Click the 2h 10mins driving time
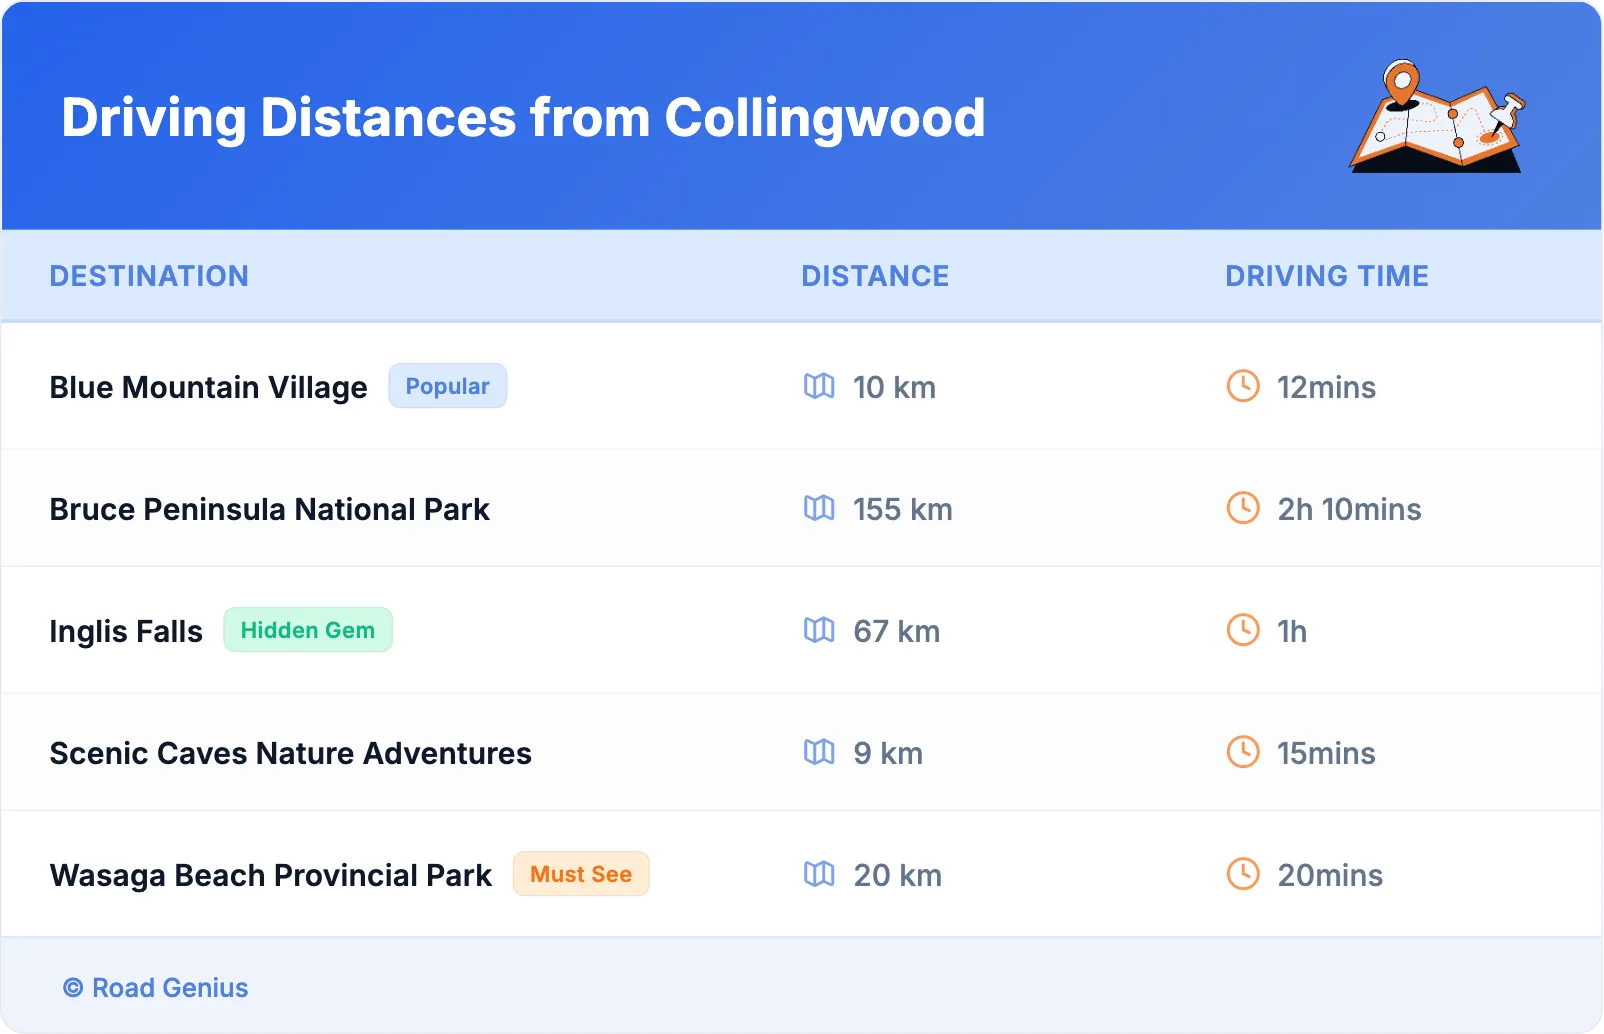This screenshot has height=1034, width=1604. coord(1349,509)
